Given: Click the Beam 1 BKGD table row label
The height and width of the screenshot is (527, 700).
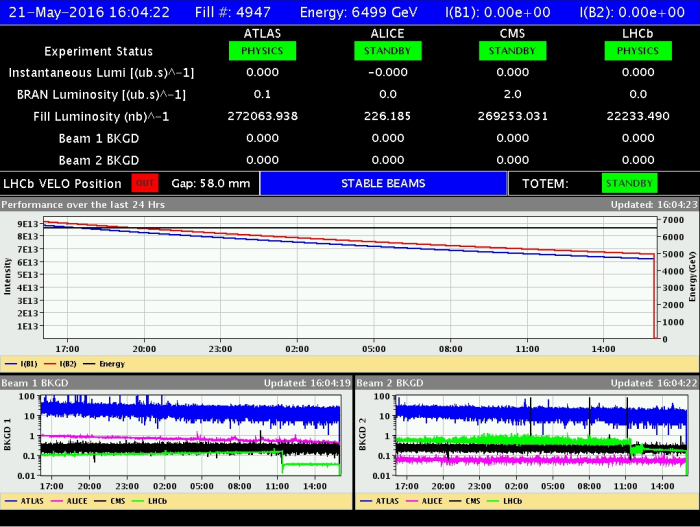Looking at the screenshot, I should pyautogui.click(x=99, y=138).
